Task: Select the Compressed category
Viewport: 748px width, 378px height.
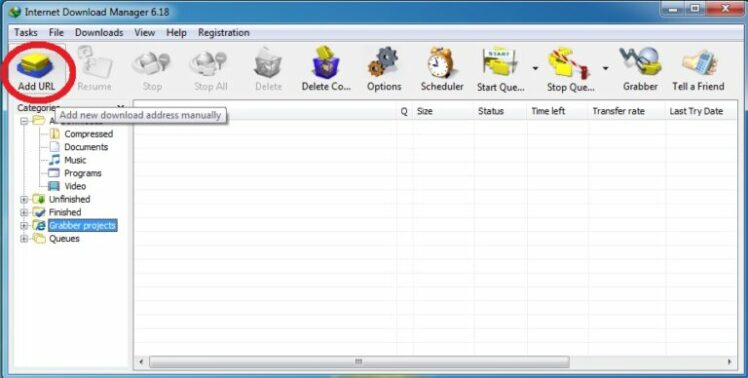Action: pos(88,134)
